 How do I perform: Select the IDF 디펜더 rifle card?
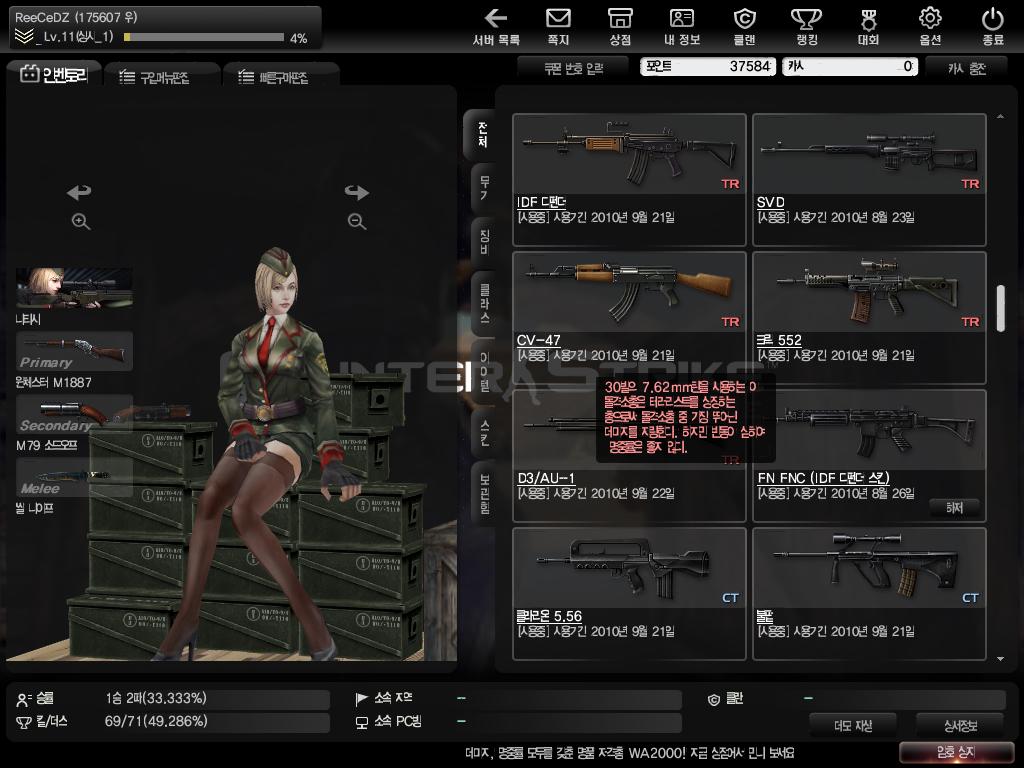(629, 180)
